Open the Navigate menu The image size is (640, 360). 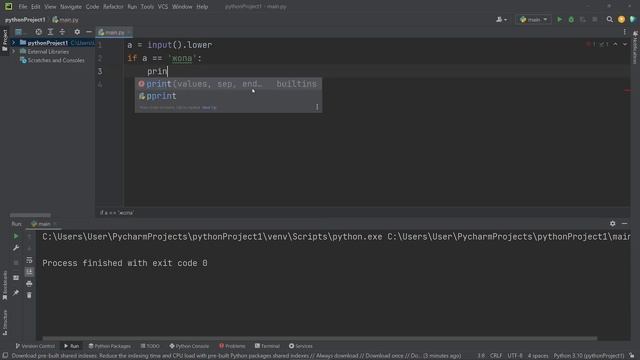click(71, 7)
